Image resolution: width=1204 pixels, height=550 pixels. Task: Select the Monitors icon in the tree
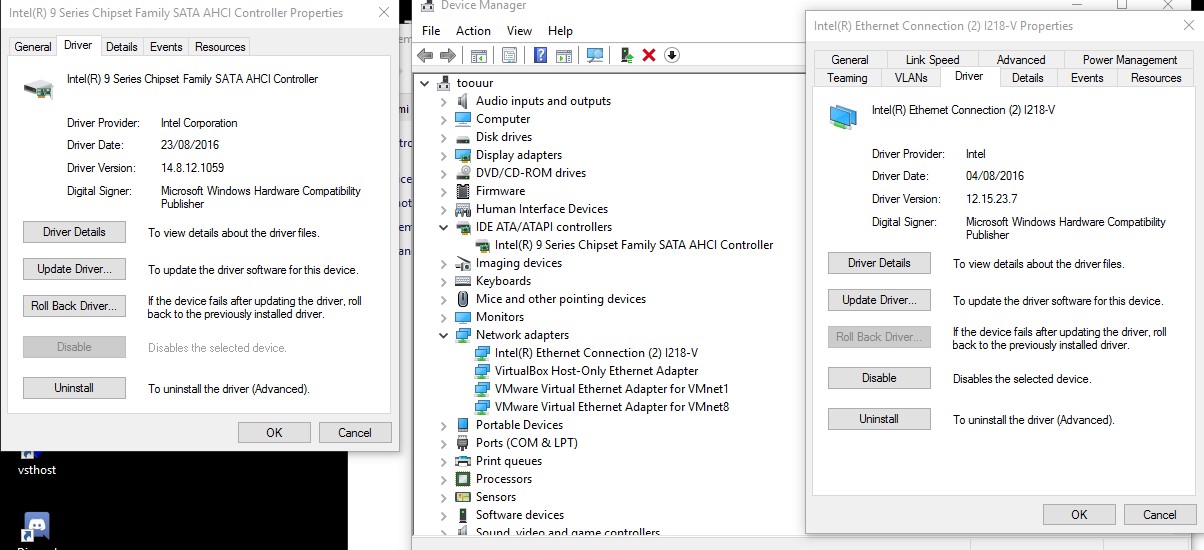463,317
